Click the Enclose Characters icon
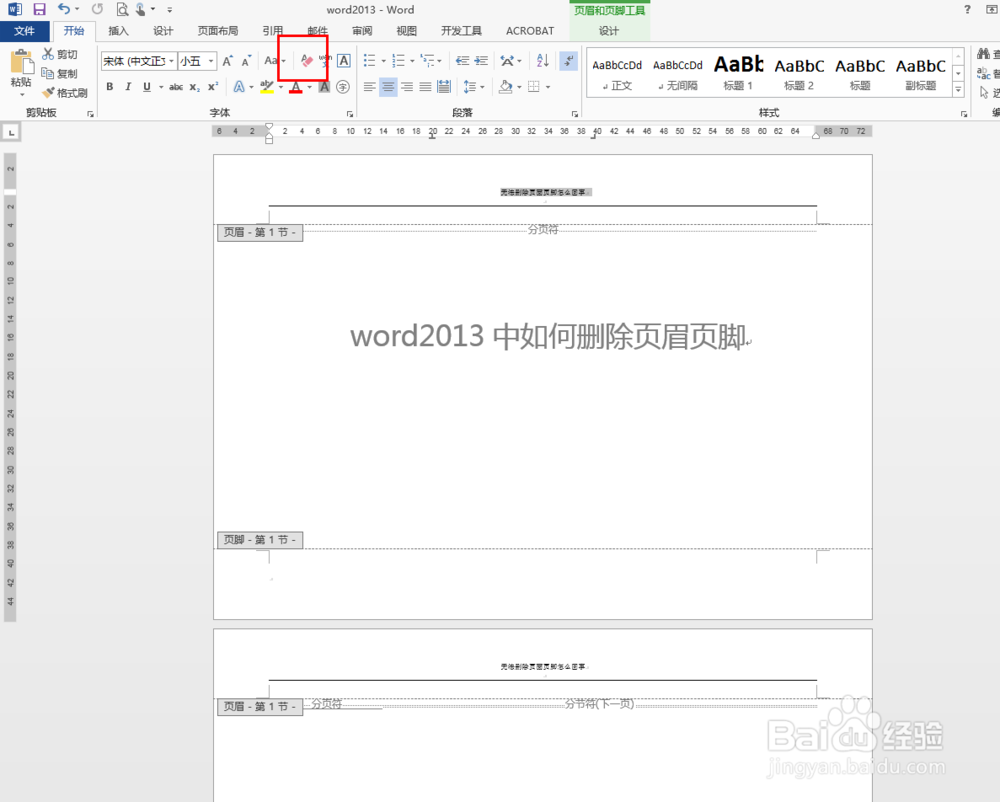The image size is (1000, 802). coord(343,87)
